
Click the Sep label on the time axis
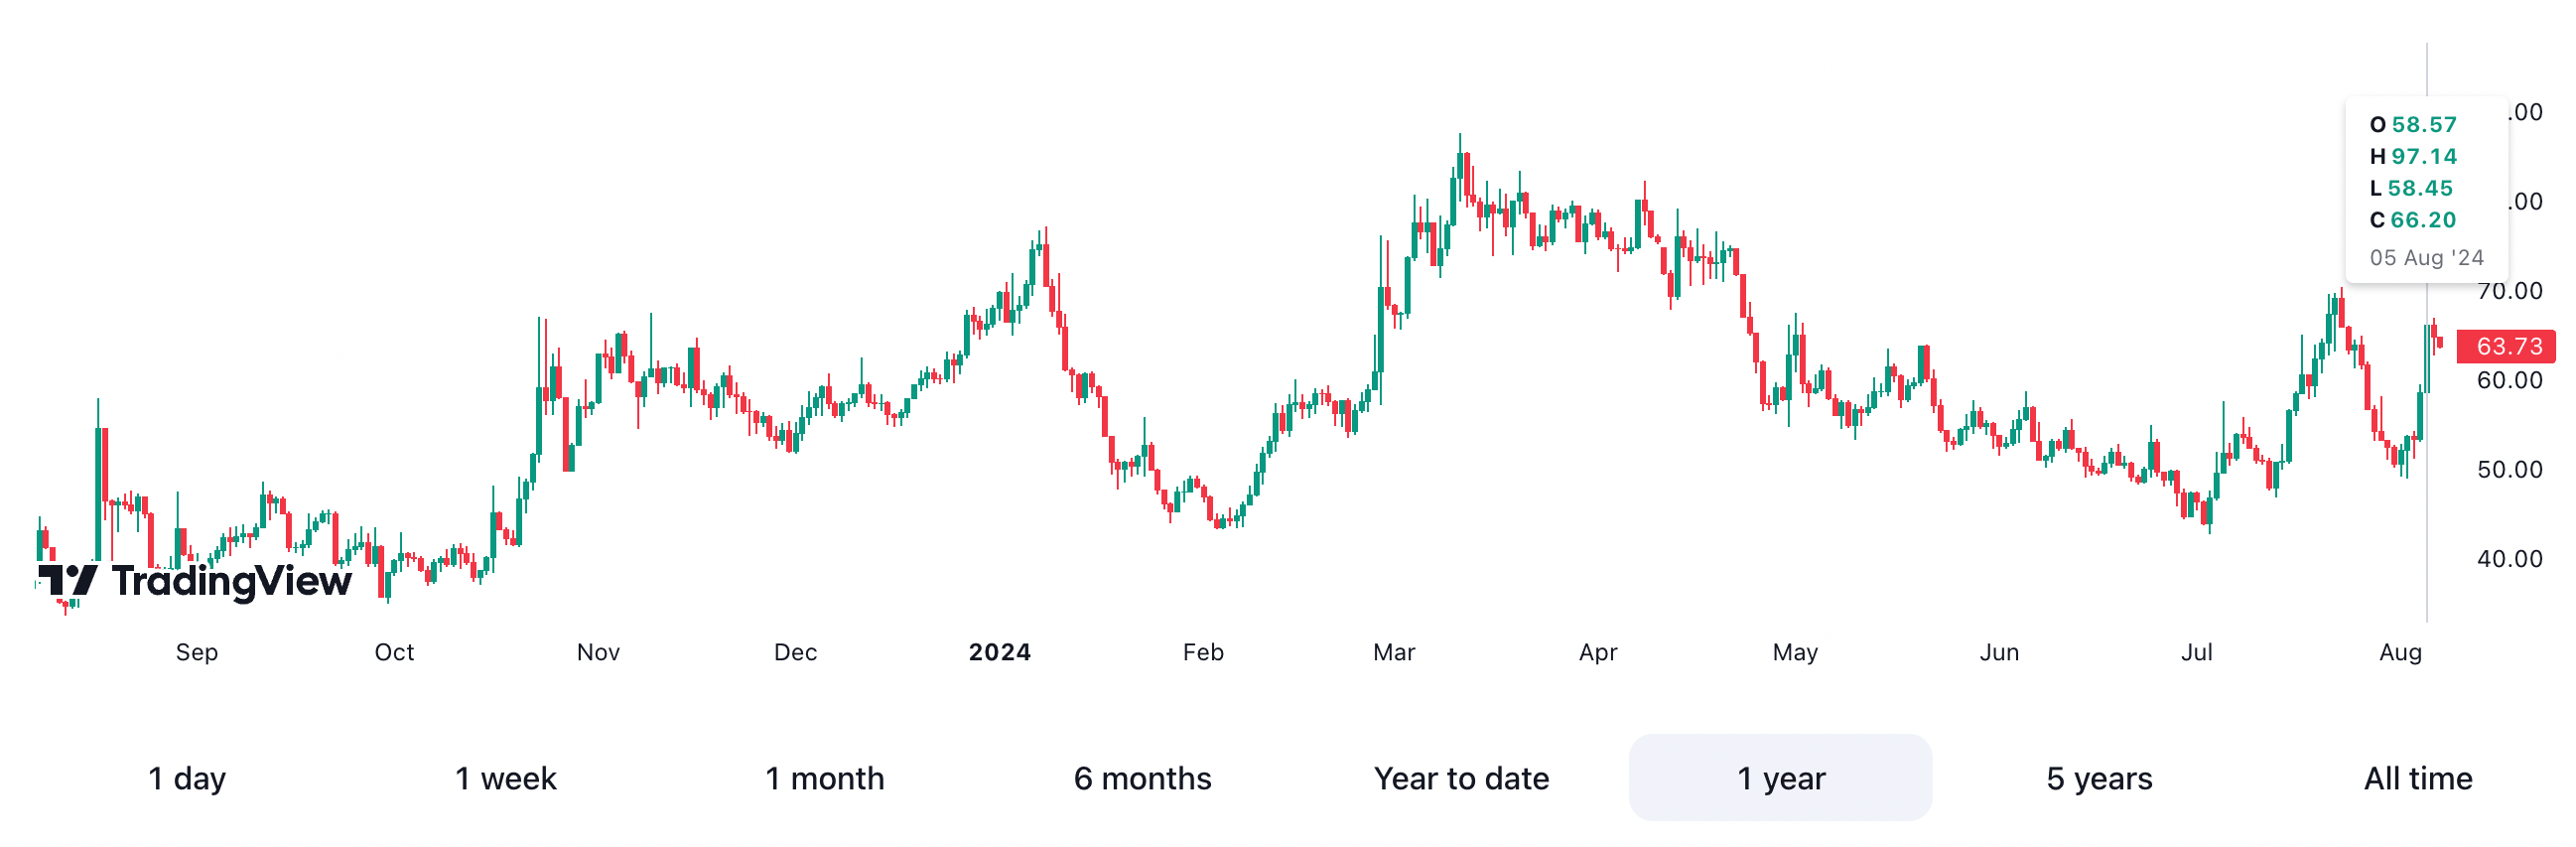197,652
